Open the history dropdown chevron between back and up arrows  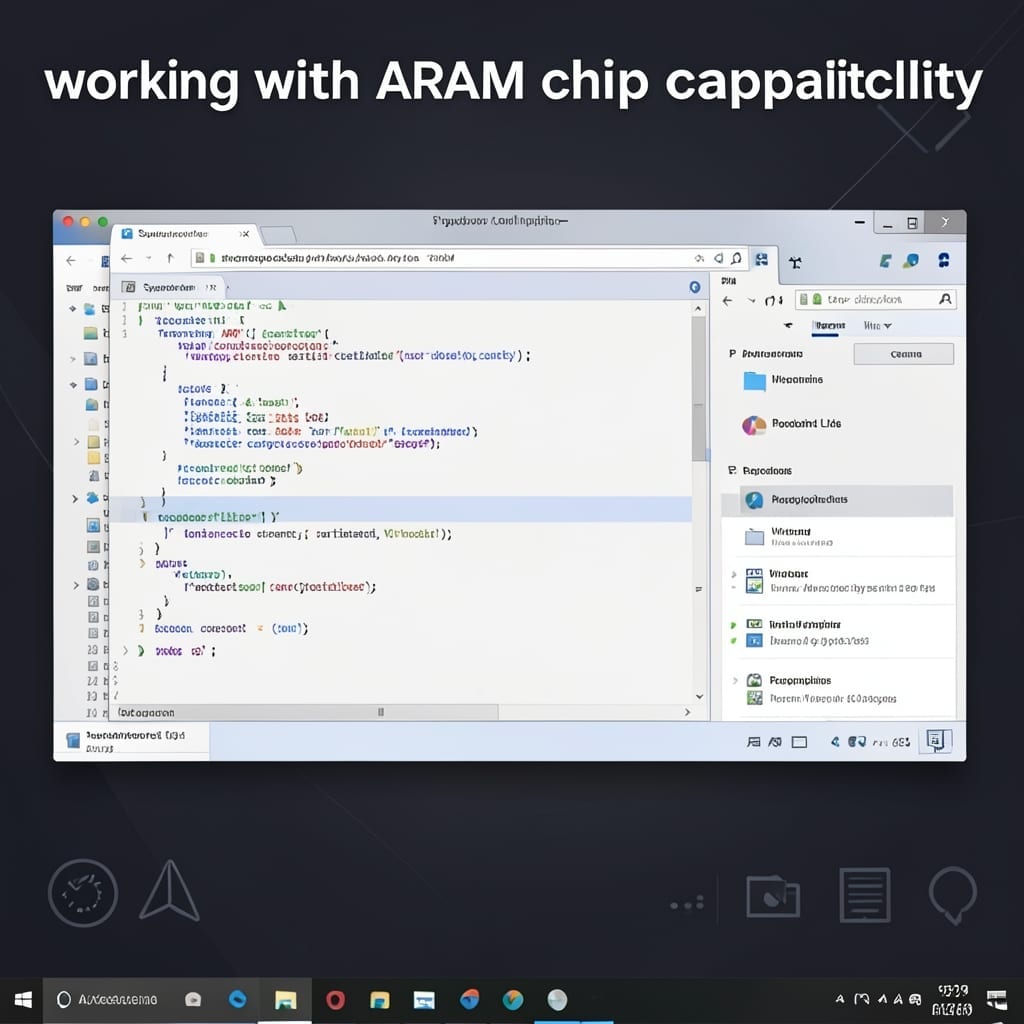click(x=149, y=259)
